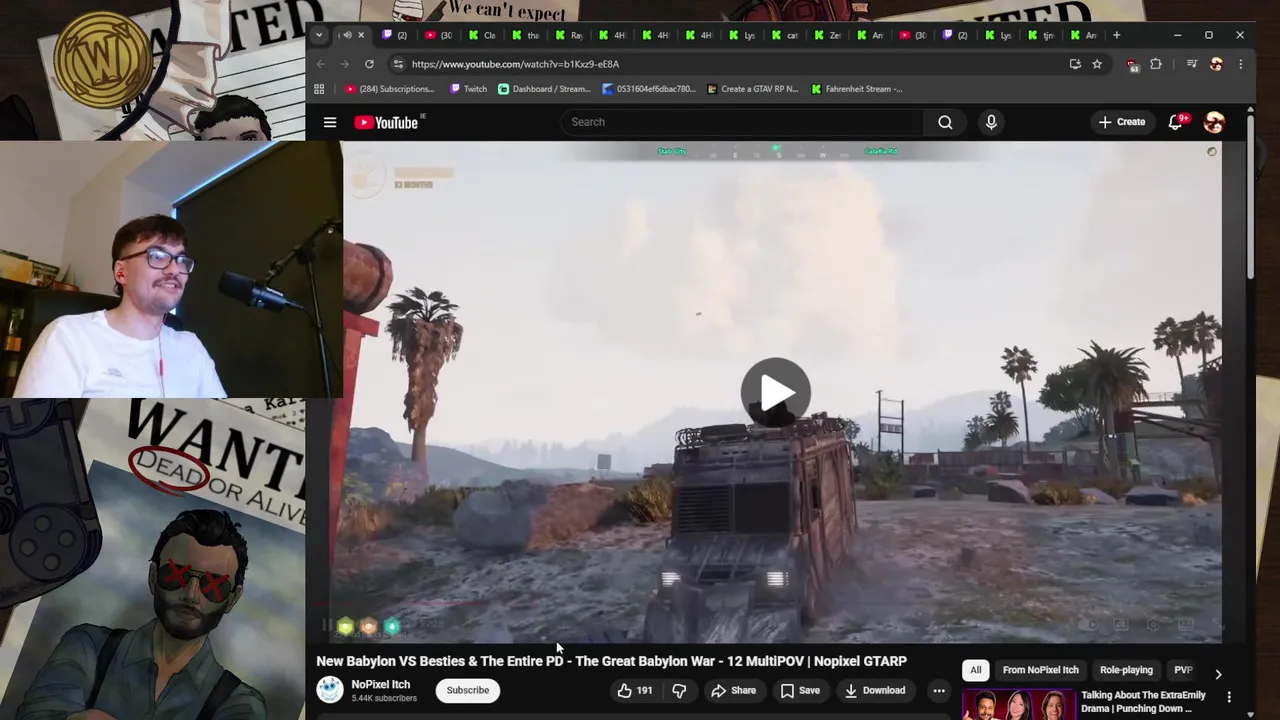Open Fahrenheit Stream bookmark
Viewport: 1280px width, 720px height.
point(857,89)
